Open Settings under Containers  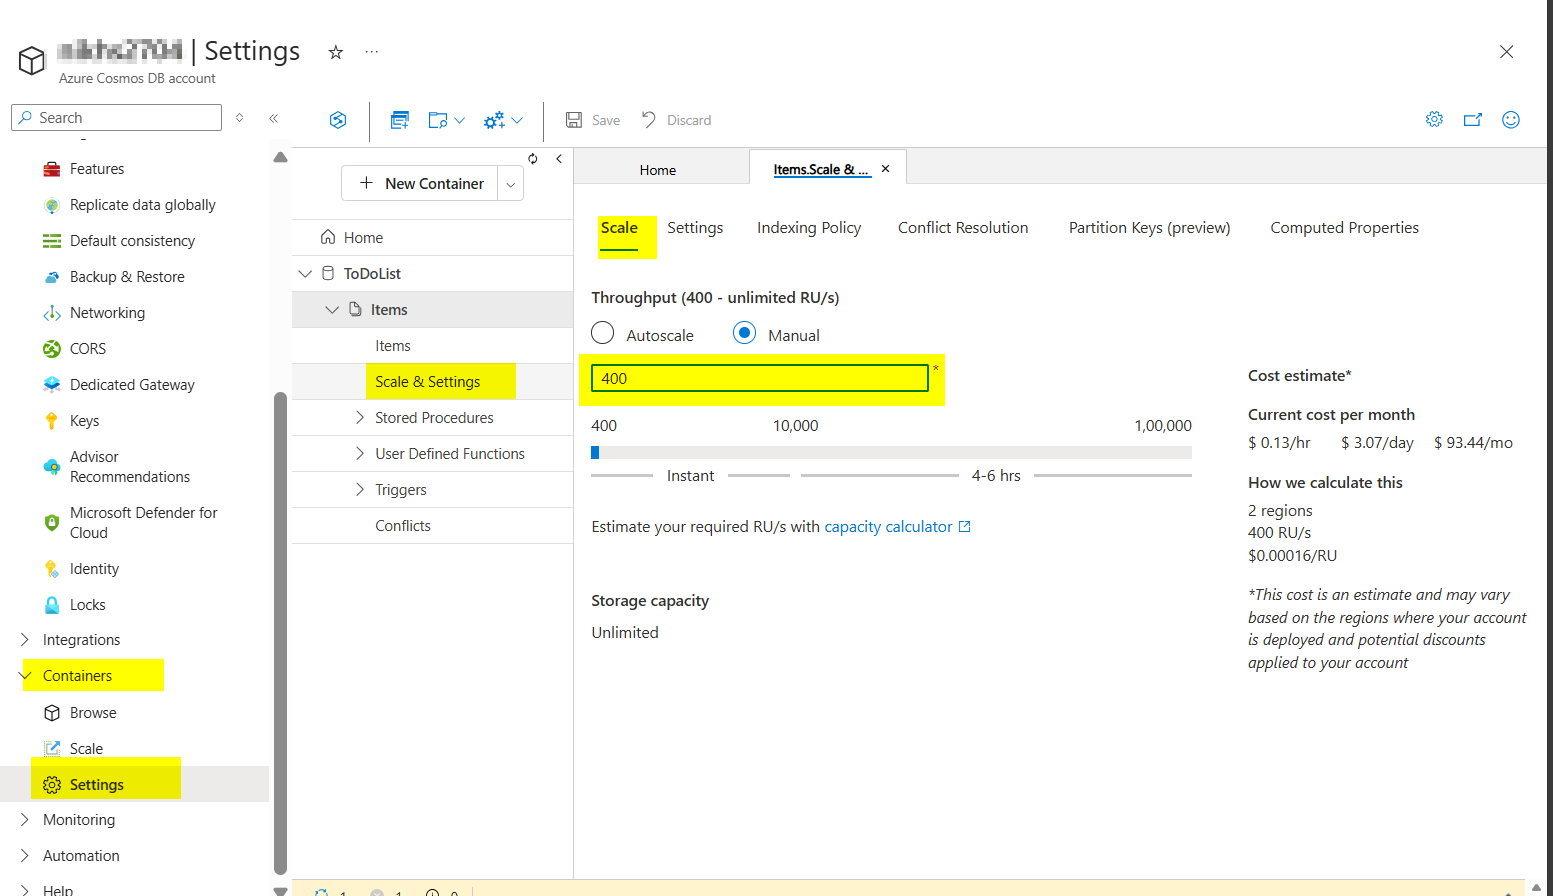pos(97,785)
